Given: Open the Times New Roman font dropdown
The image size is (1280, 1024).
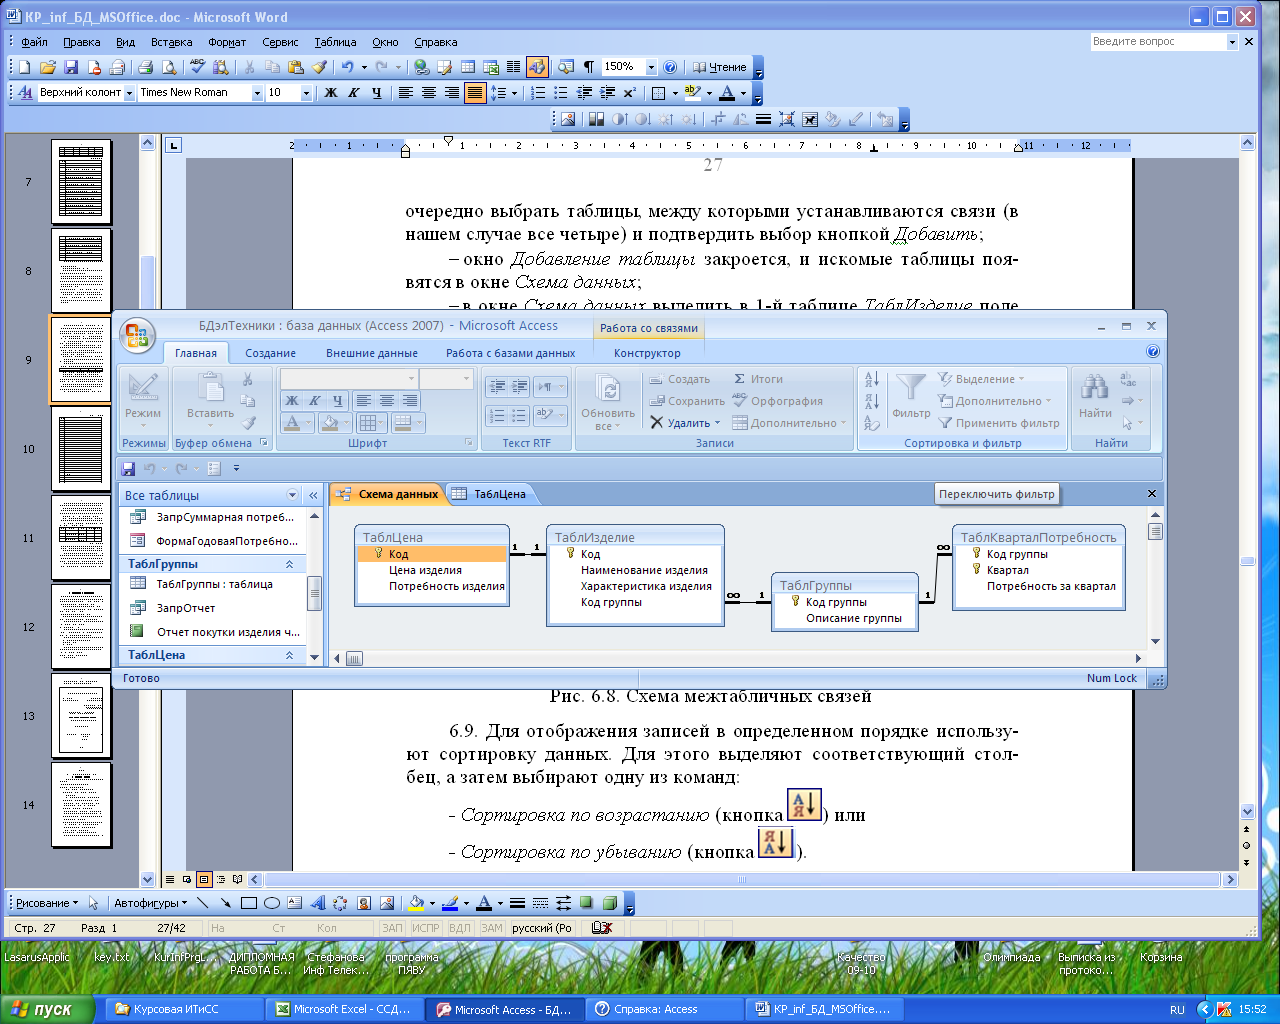Looking at the screenshot, I should pos(257,92).
